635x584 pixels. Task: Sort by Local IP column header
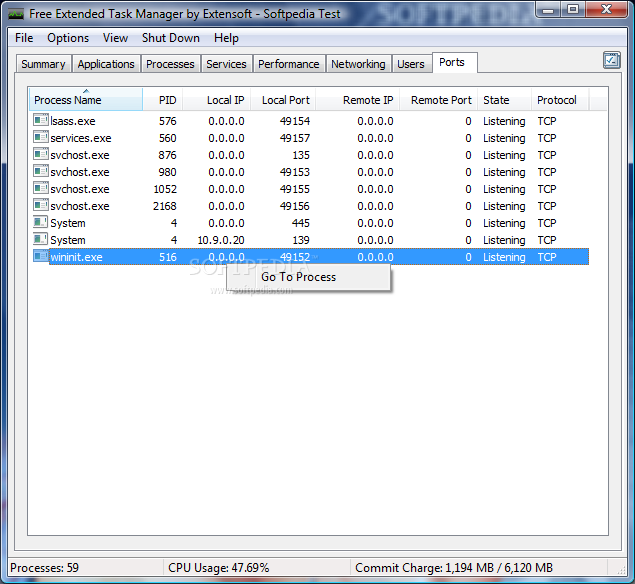click(217, 100)
